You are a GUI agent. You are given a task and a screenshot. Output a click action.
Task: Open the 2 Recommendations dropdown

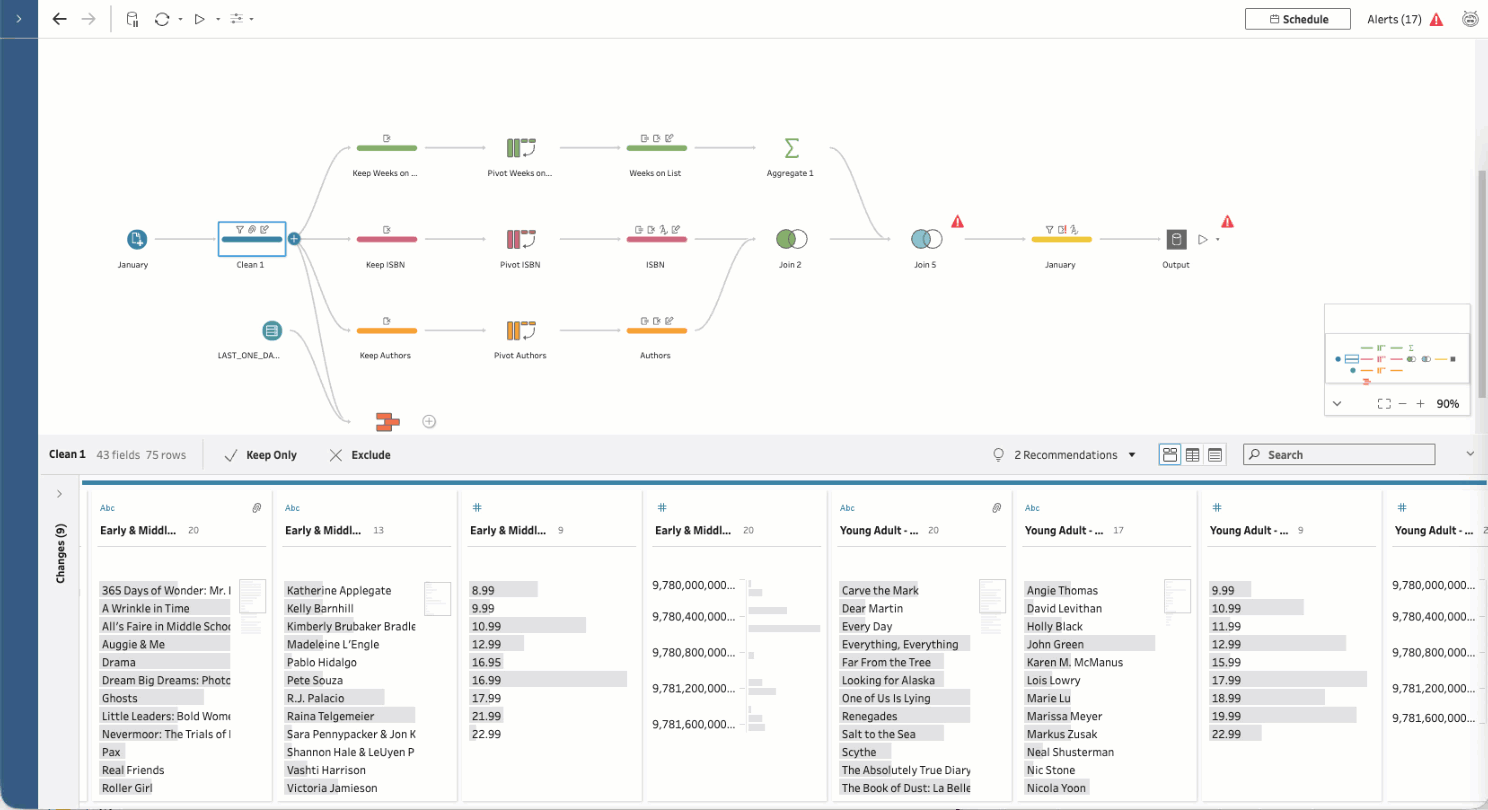coord(1075,455)
